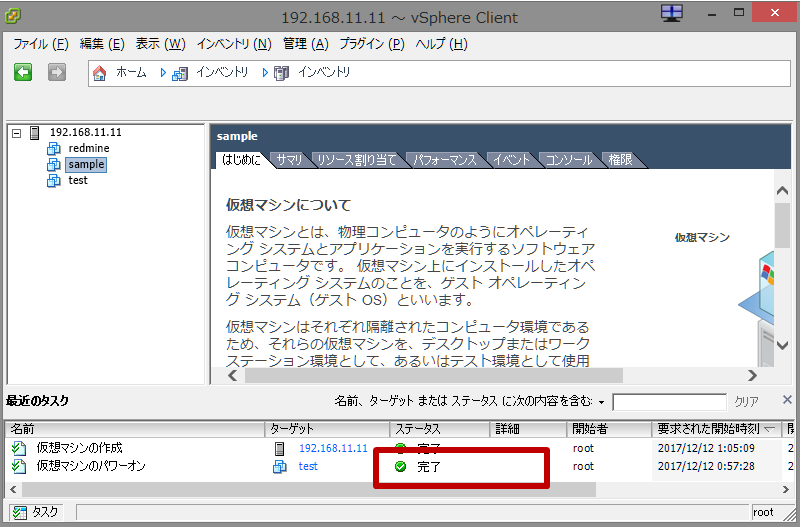Click content pane scroll up arrow

[x=782, y=191]
